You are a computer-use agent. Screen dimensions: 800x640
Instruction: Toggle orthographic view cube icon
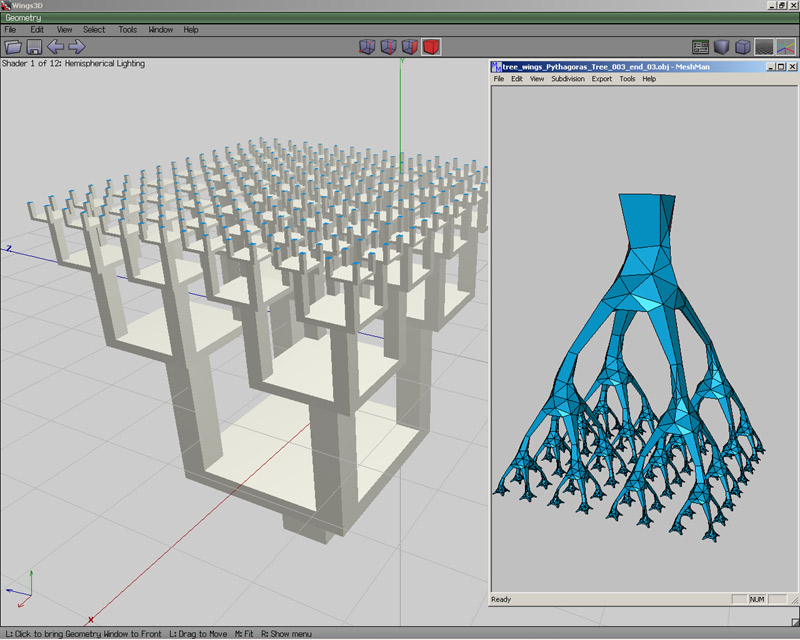click(743, 47)
